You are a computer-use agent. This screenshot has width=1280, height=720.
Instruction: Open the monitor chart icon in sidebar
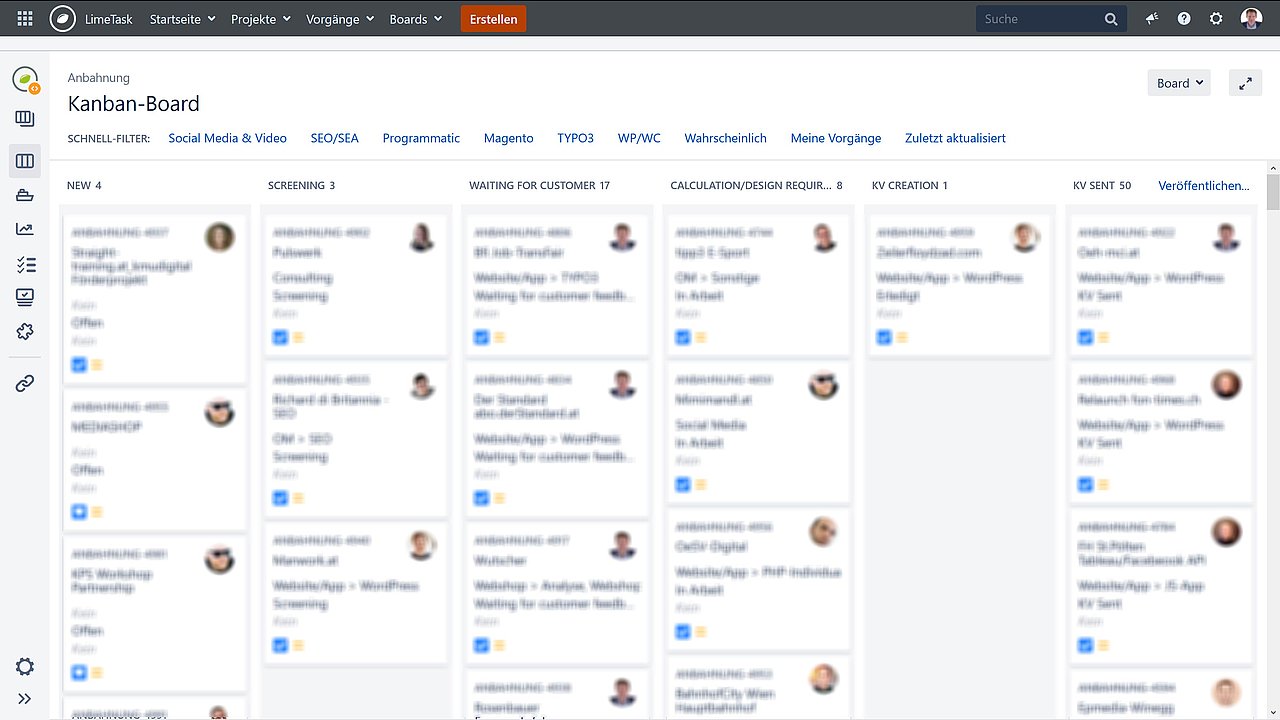(x=25, y=297)
